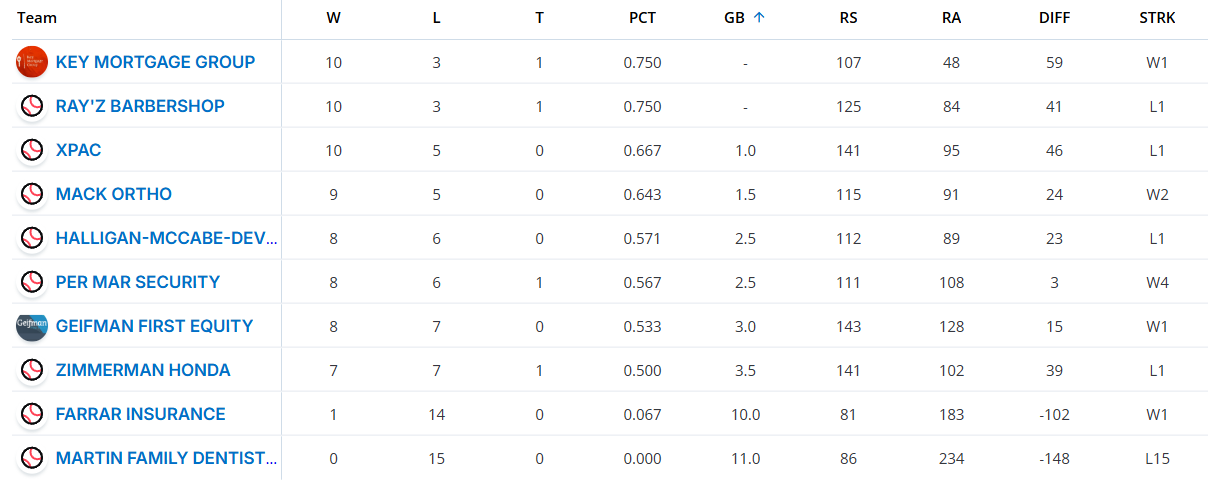Open the RAY'Z BARBERSHOP team link
Screen dimensions: 1208x486
pyautogui.click(x=140, y=106)
